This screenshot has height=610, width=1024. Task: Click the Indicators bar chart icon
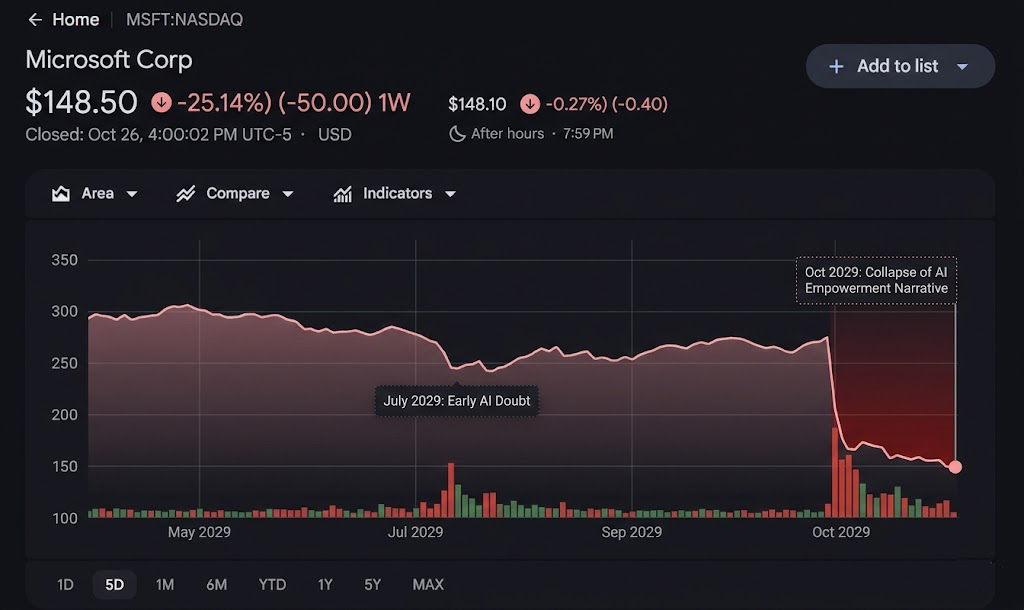coord(343,194)
